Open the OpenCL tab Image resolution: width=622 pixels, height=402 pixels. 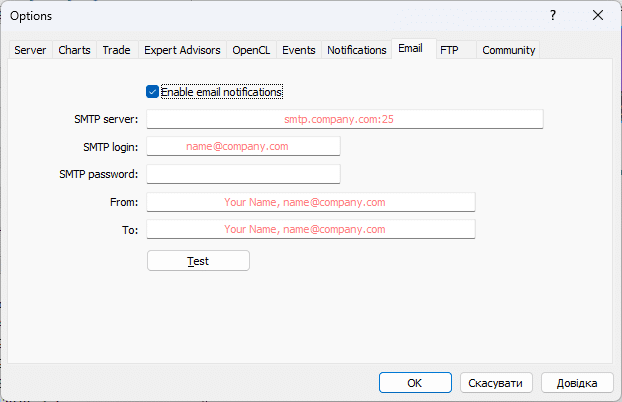tap(251, 50)
